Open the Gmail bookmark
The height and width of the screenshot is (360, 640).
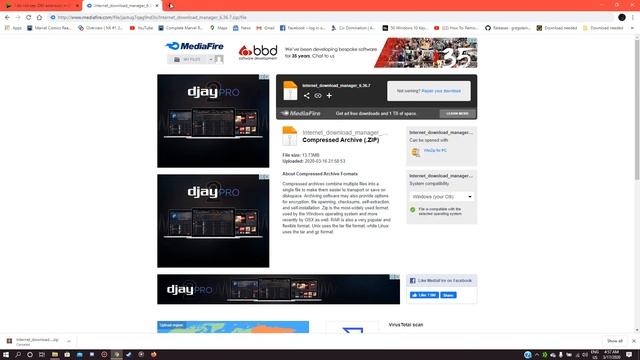[265, 28]
